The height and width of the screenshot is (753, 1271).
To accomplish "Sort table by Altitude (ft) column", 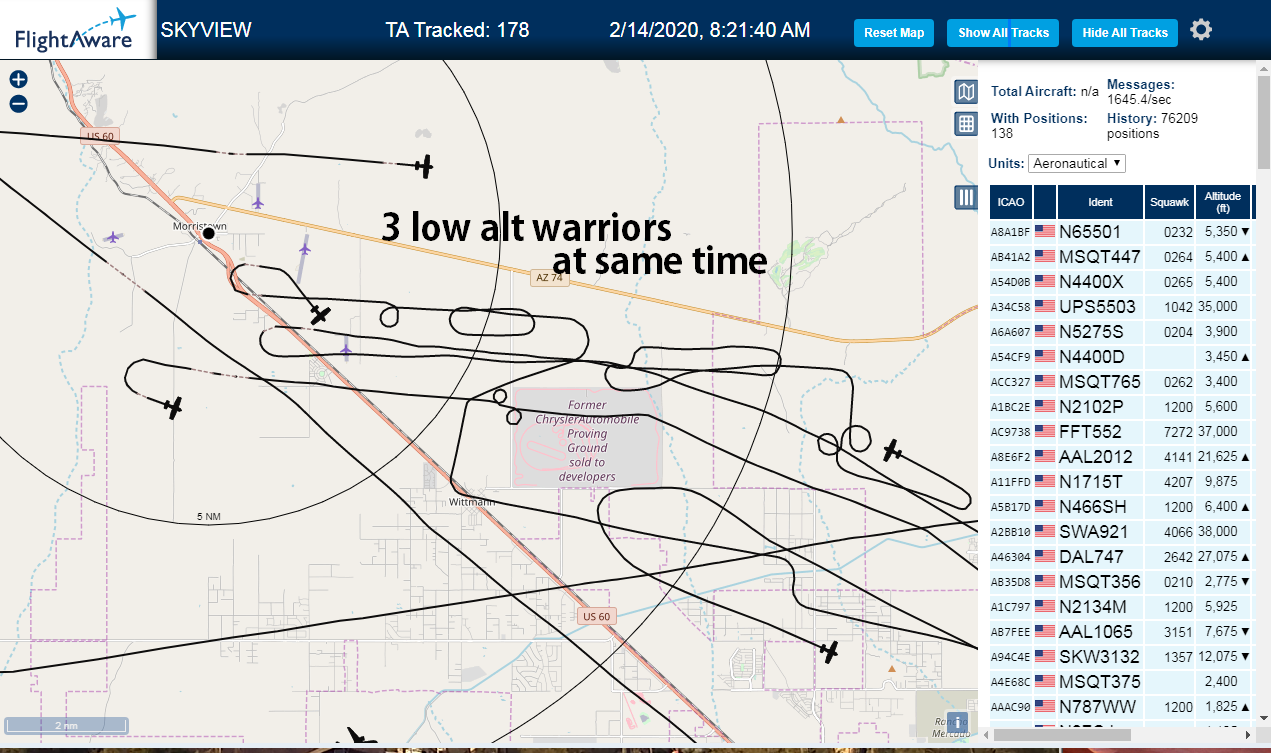I will tap(1223, 202).
